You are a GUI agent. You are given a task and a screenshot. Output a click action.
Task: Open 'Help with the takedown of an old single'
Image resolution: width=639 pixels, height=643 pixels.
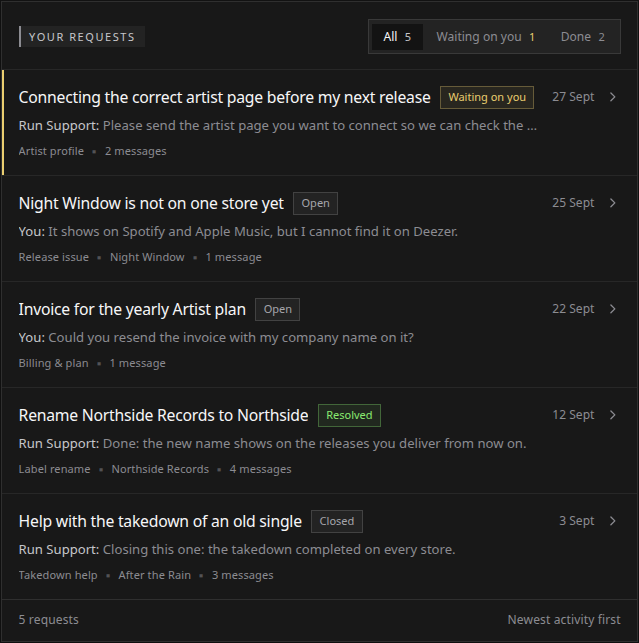click(160, 522)
